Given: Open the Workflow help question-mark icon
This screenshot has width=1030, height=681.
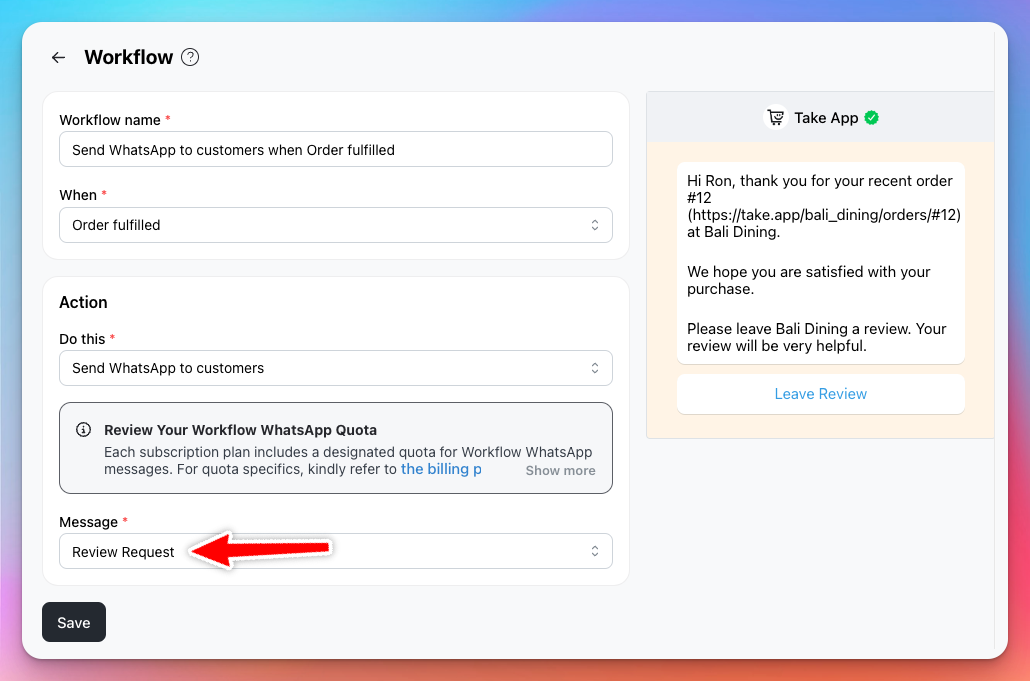Looking at the screenshot, I should click(190, 57).
